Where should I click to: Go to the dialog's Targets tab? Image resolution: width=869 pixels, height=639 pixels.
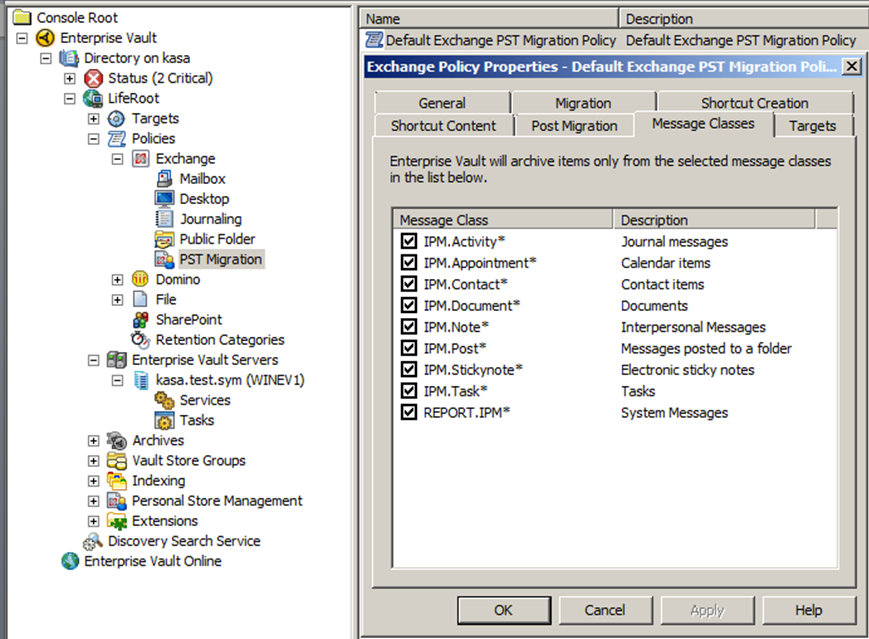tap(812, 126)
